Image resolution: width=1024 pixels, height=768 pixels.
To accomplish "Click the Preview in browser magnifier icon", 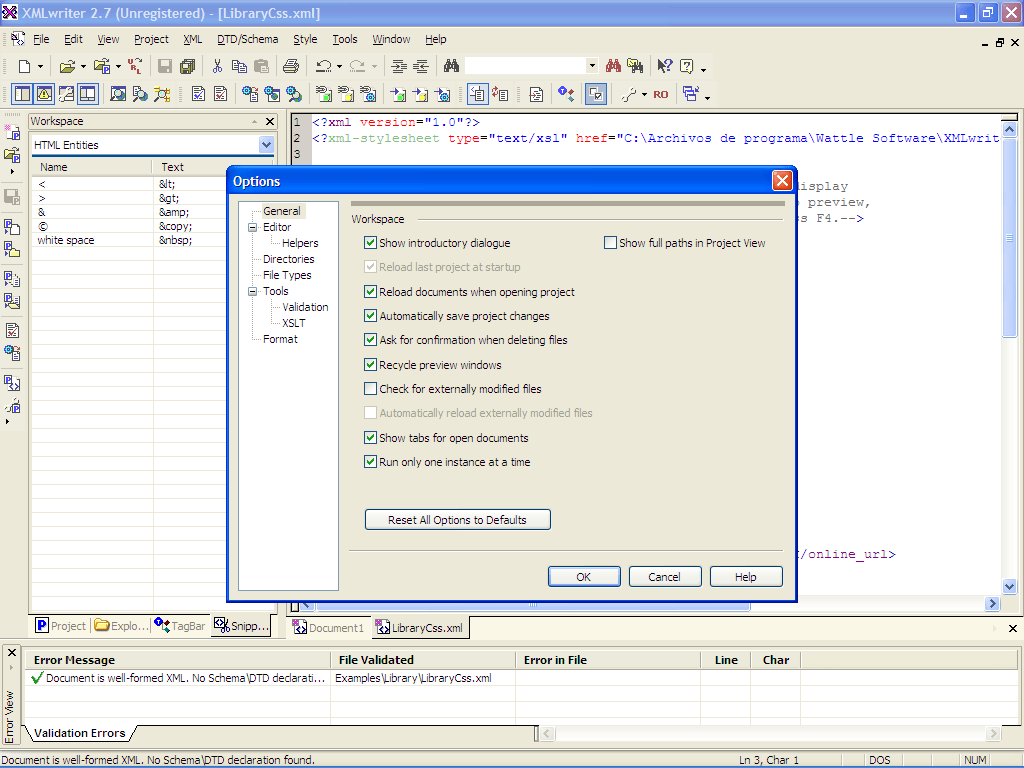I will (118, 95).
